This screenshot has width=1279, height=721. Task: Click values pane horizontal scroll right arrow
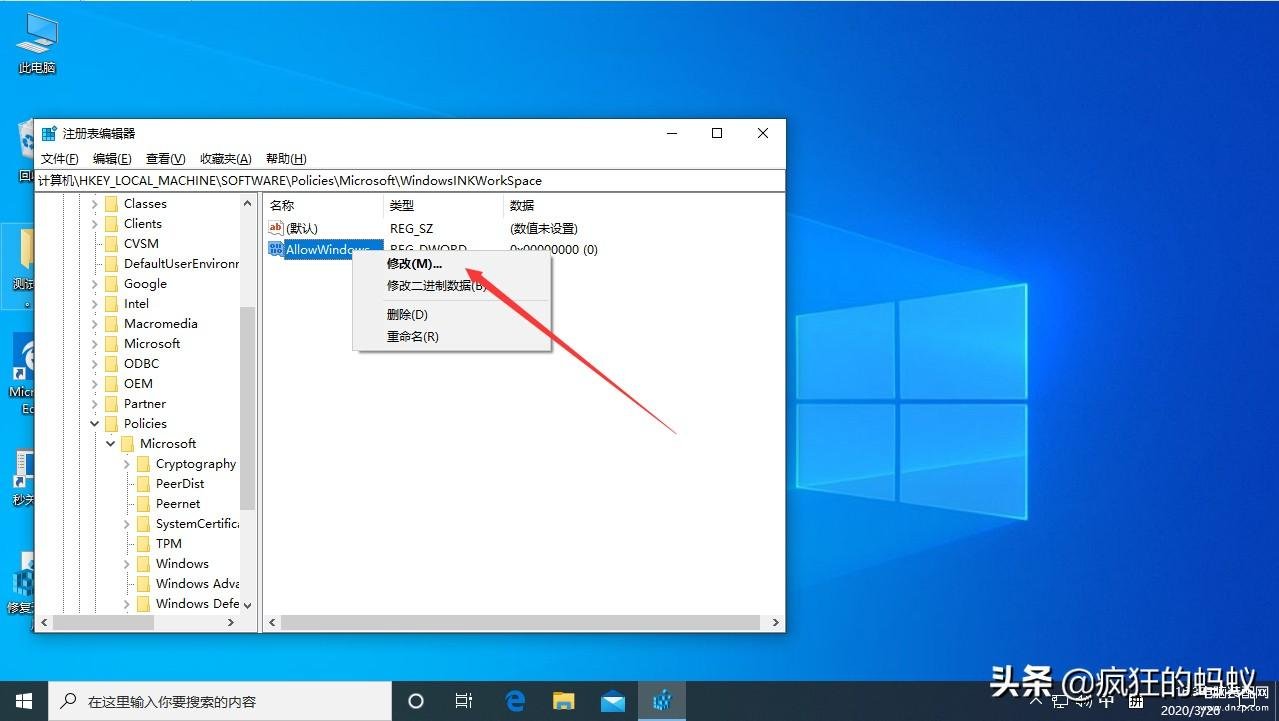(775, 622)
